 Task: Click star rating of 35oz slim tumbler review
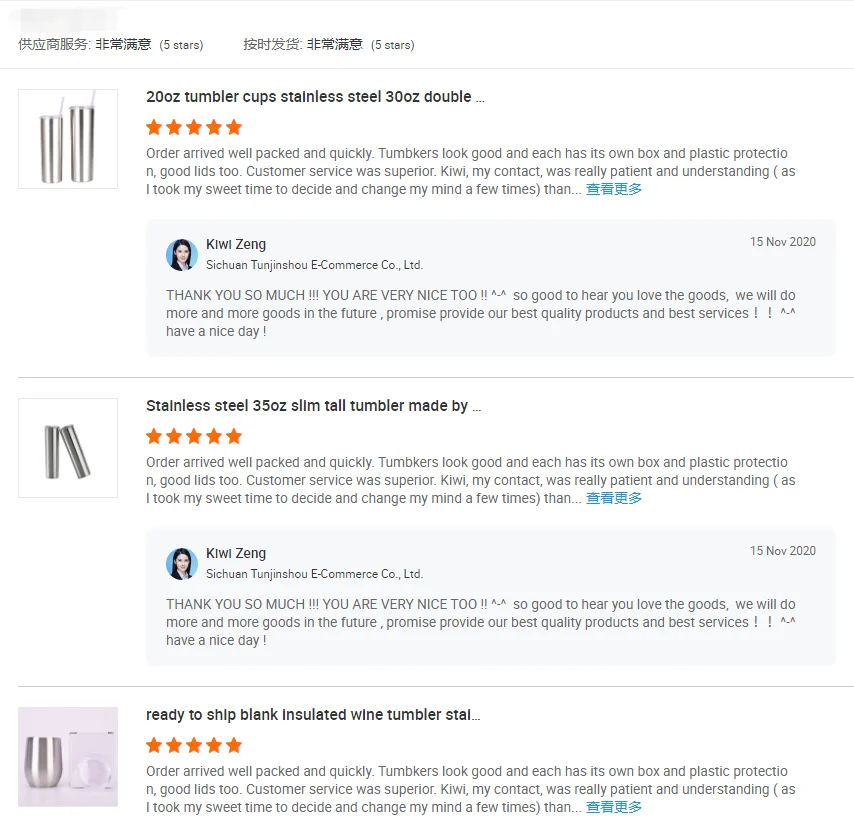[194, 436]
